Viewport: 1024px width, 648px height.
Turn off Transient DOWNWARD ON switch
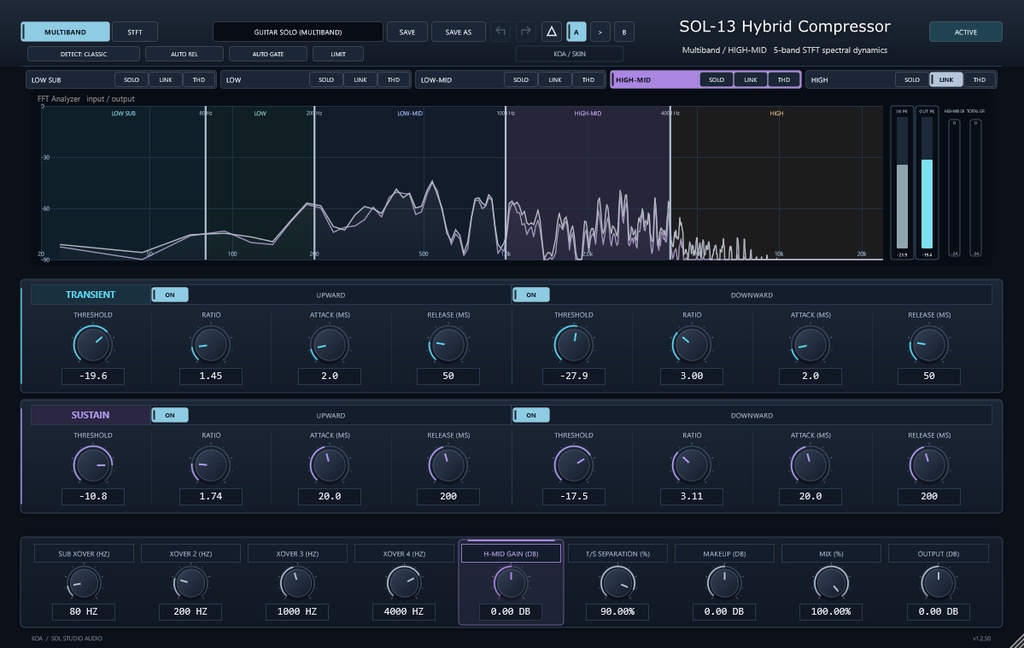pyautogui.click(x=531, y=295)
